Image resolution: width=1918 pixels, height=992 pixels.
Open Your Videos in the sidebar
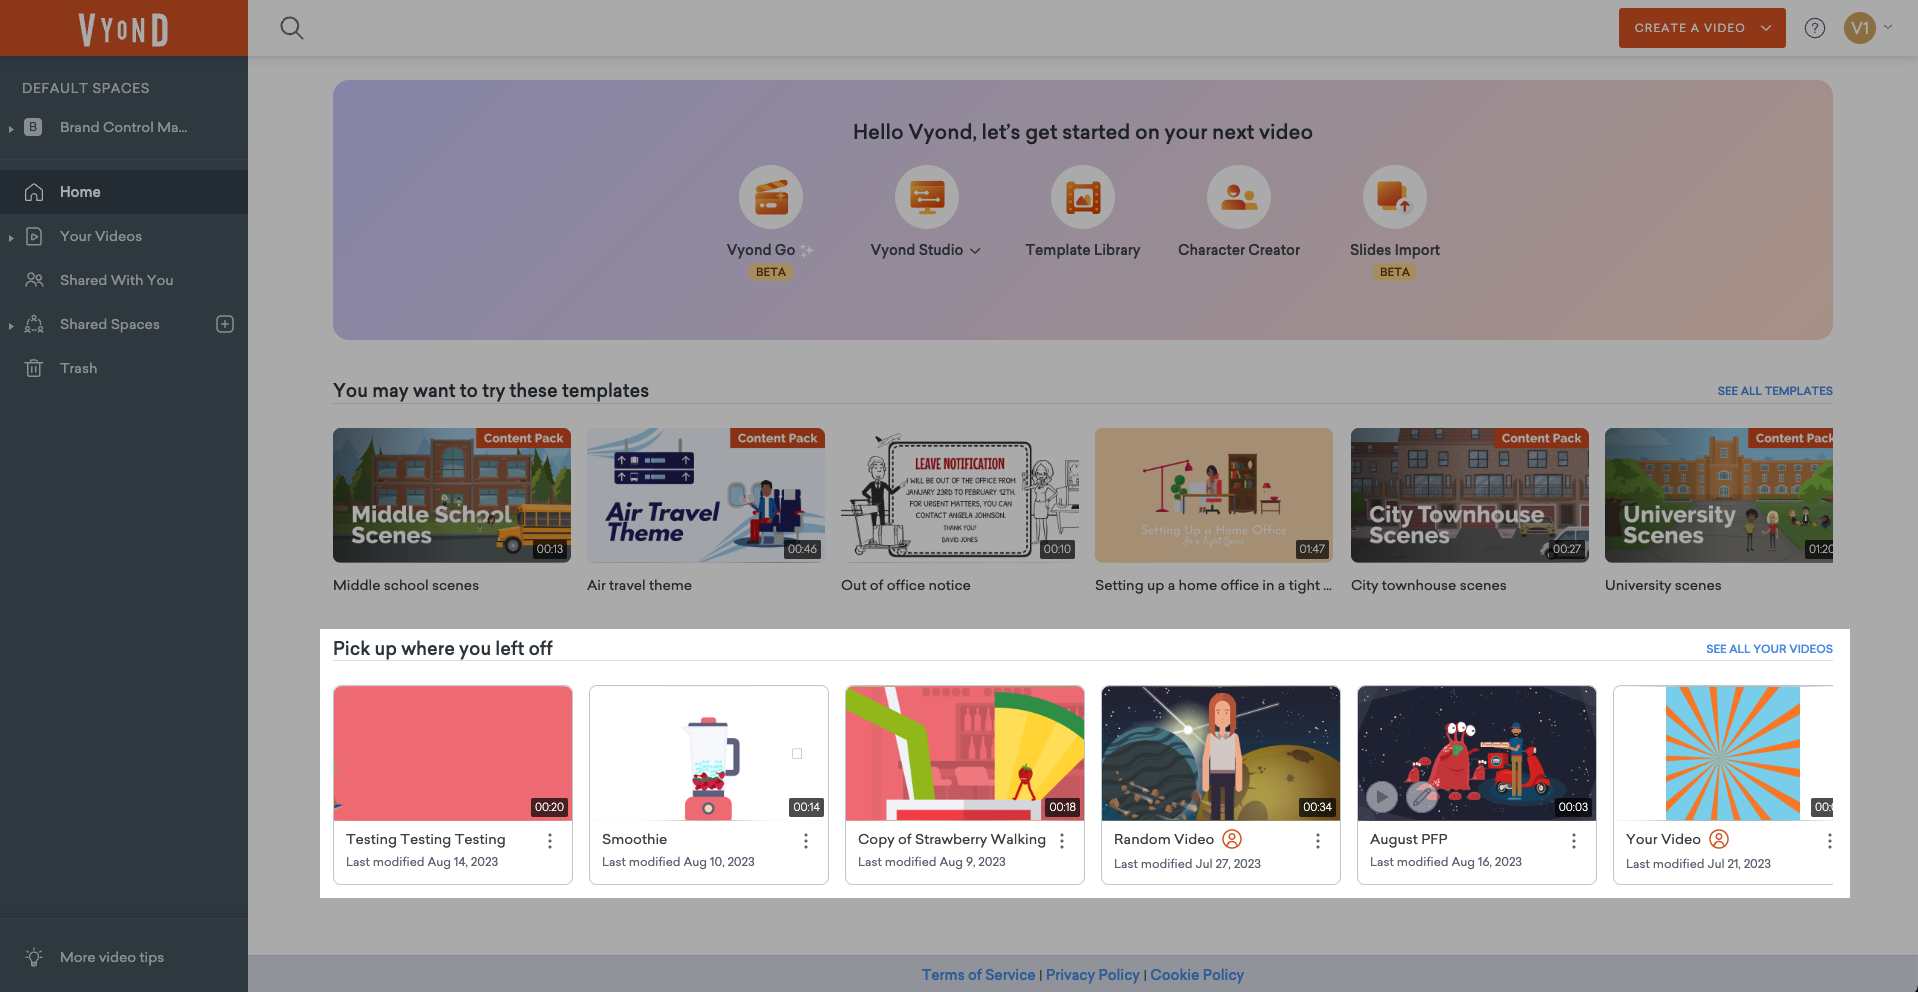click(x=101, y=236)
